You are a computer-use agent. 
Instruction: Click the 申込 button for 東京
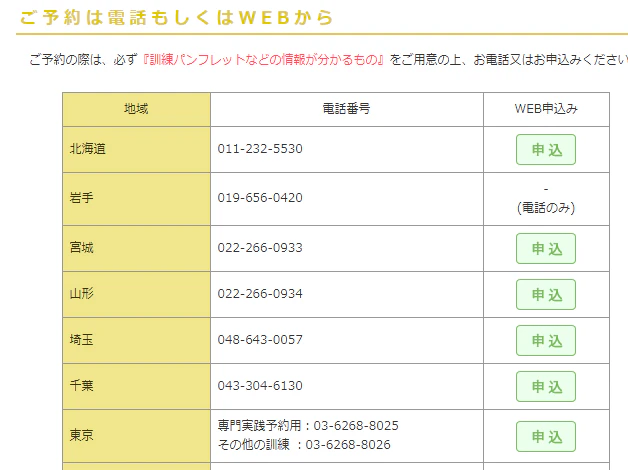pyautogui.click(x=545, y=436)
